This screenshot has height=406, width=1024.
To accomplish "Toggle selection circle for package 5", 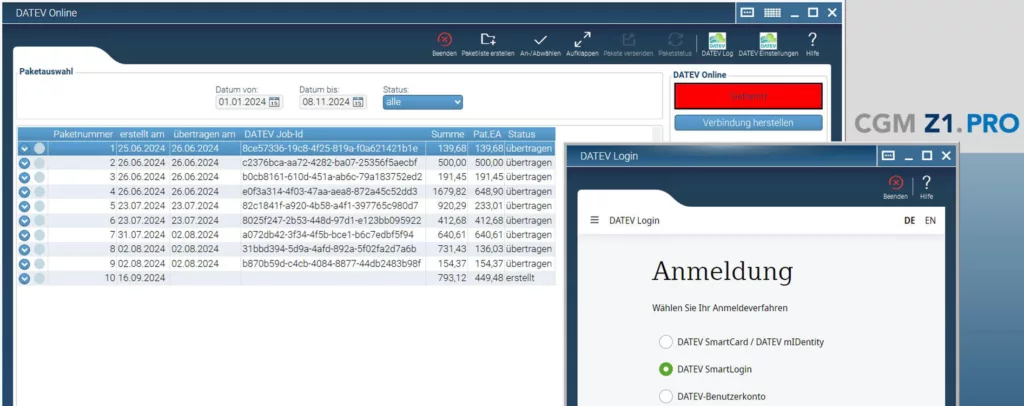I will click(39, 206).
